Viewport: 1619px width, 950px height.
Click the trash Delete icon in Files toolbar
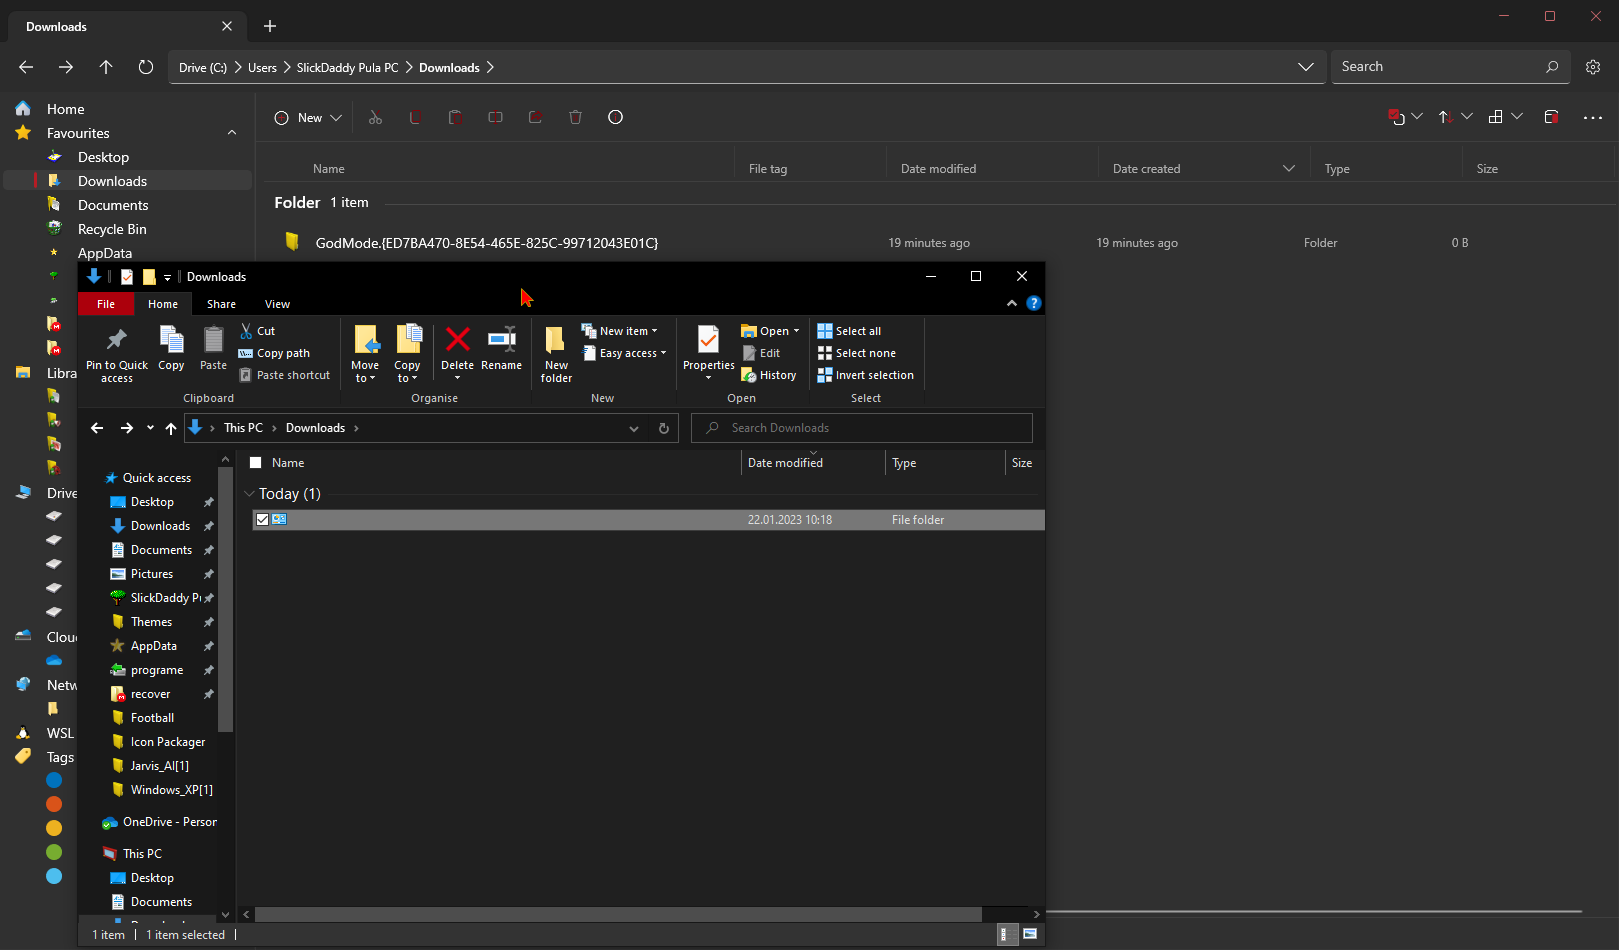pos(575,117)
